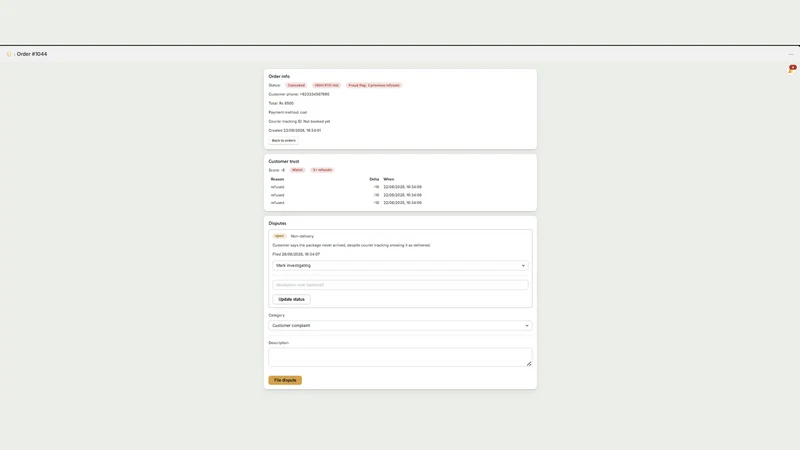Click the Reason column header
800x450 pixels.
(x=278, y=179)
